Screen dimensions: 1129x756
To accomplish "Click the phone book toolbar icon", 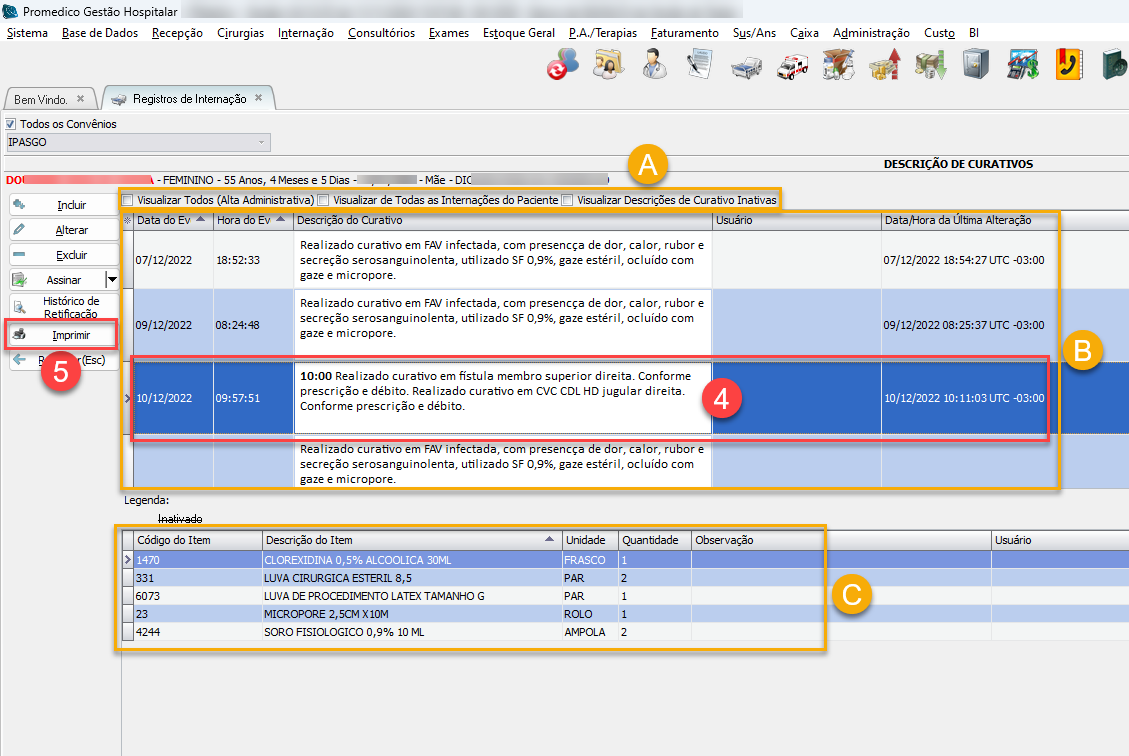I will (x=1069, y=65).
